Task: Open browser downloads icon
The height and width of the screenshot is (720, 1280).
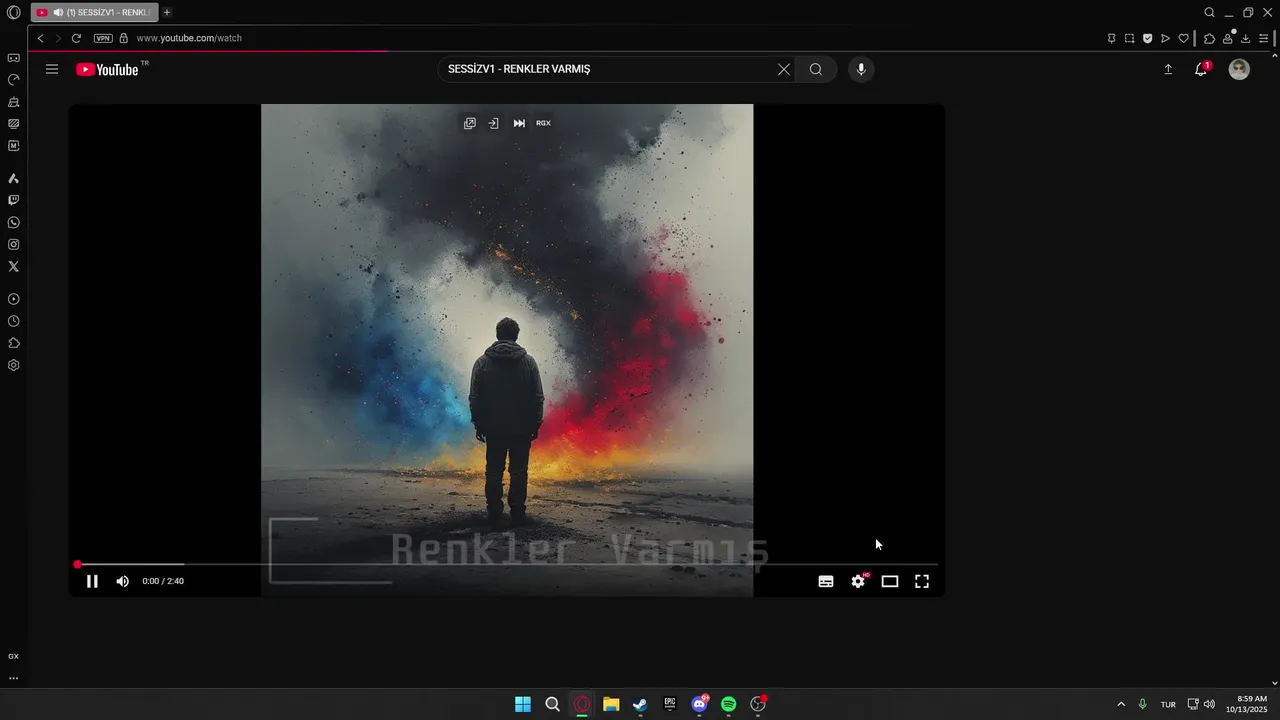Action: coord(1245,38)
